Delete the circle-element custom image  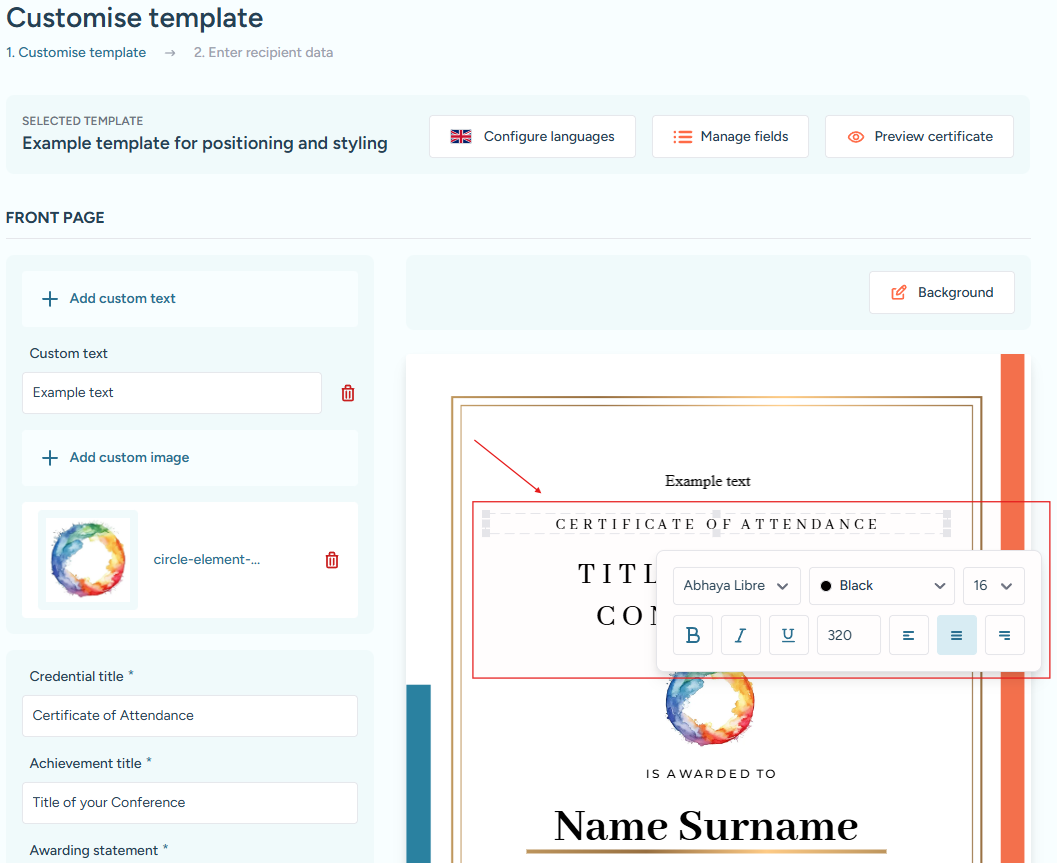332,560
